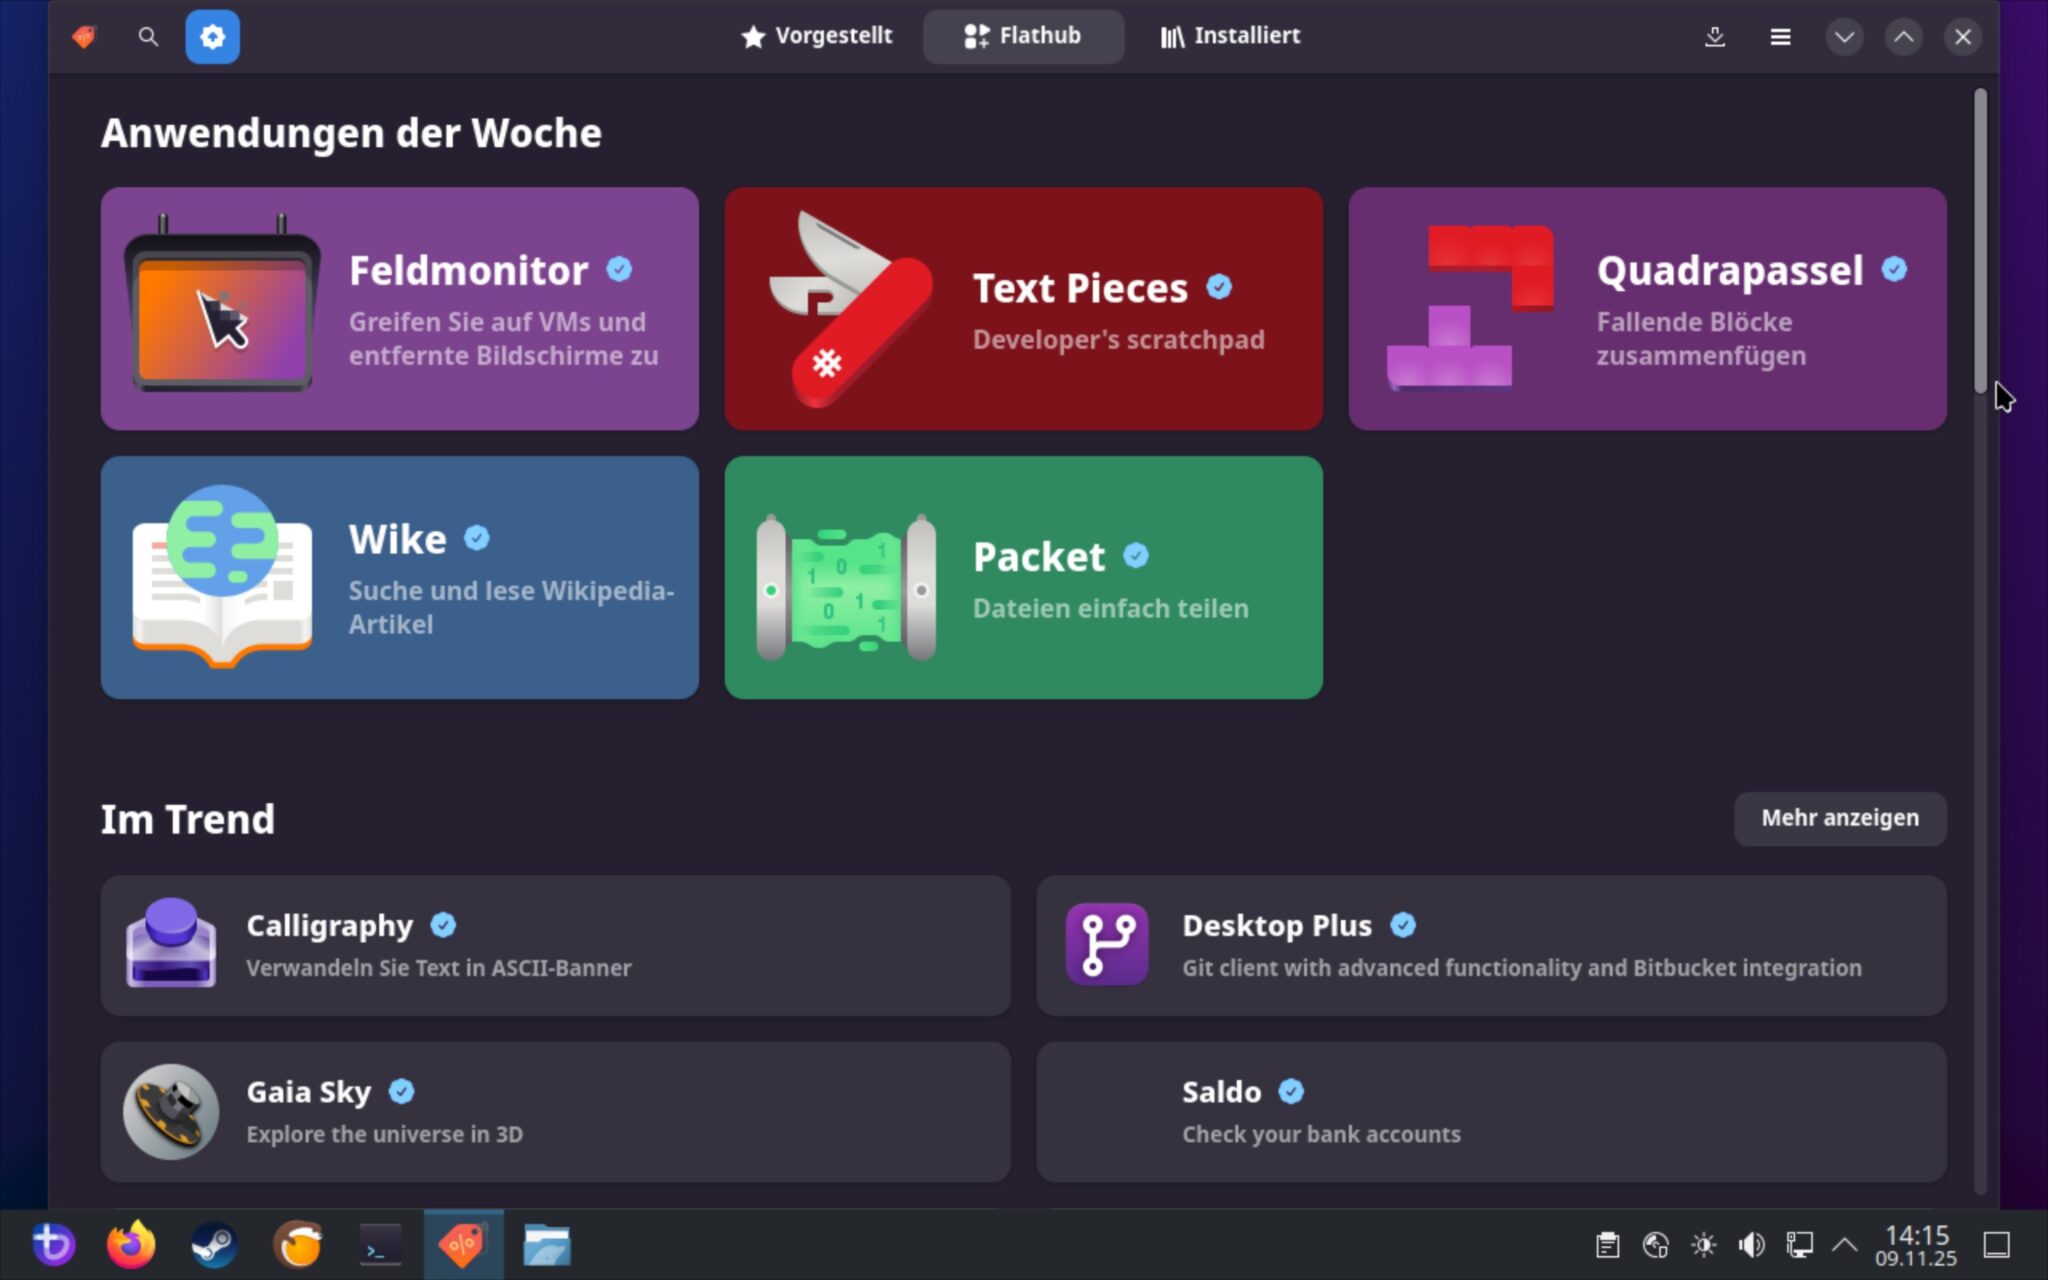Collapse the window with the down chevron
The height and width of the screenshot is (1280, 2048).
(x=1845, y=36)
